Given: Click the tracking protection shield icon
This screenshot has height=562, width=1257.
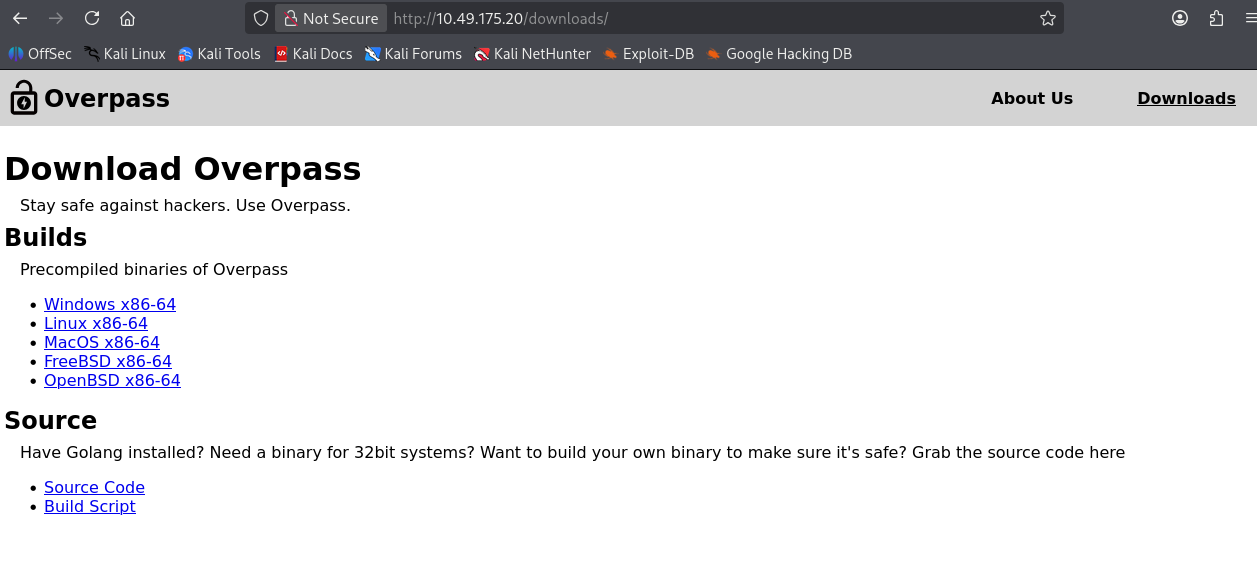Looking at the screenshot, I should tap(261, 18).
